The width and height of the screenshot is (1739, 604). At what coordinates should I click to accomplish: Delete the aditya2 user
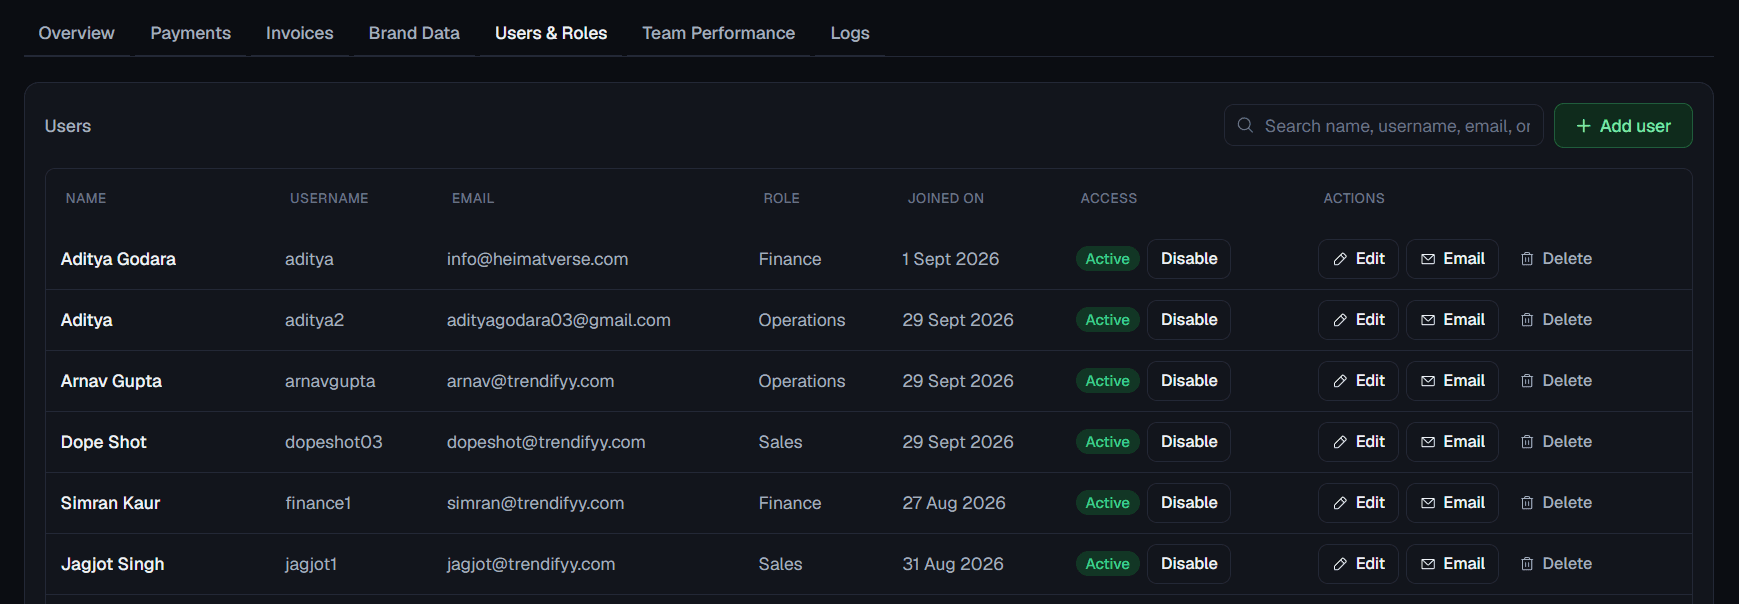tap(1556, 320)
